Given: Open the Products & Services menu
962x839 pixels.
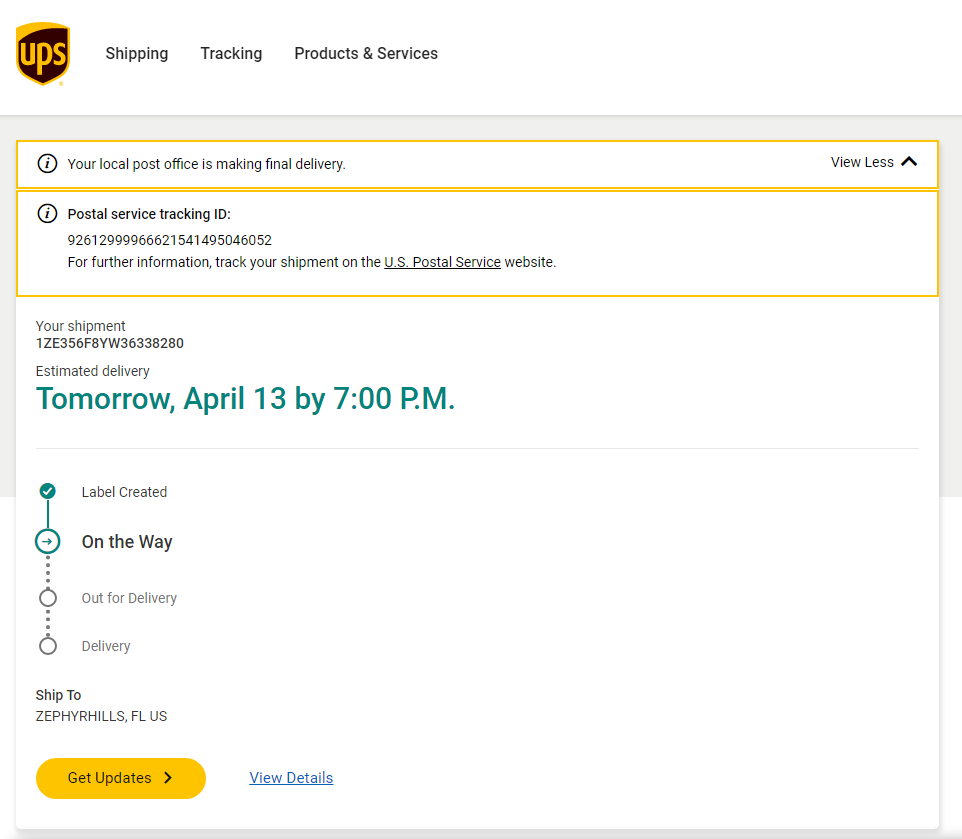Looking at the screenshot, I should [366, 54].
